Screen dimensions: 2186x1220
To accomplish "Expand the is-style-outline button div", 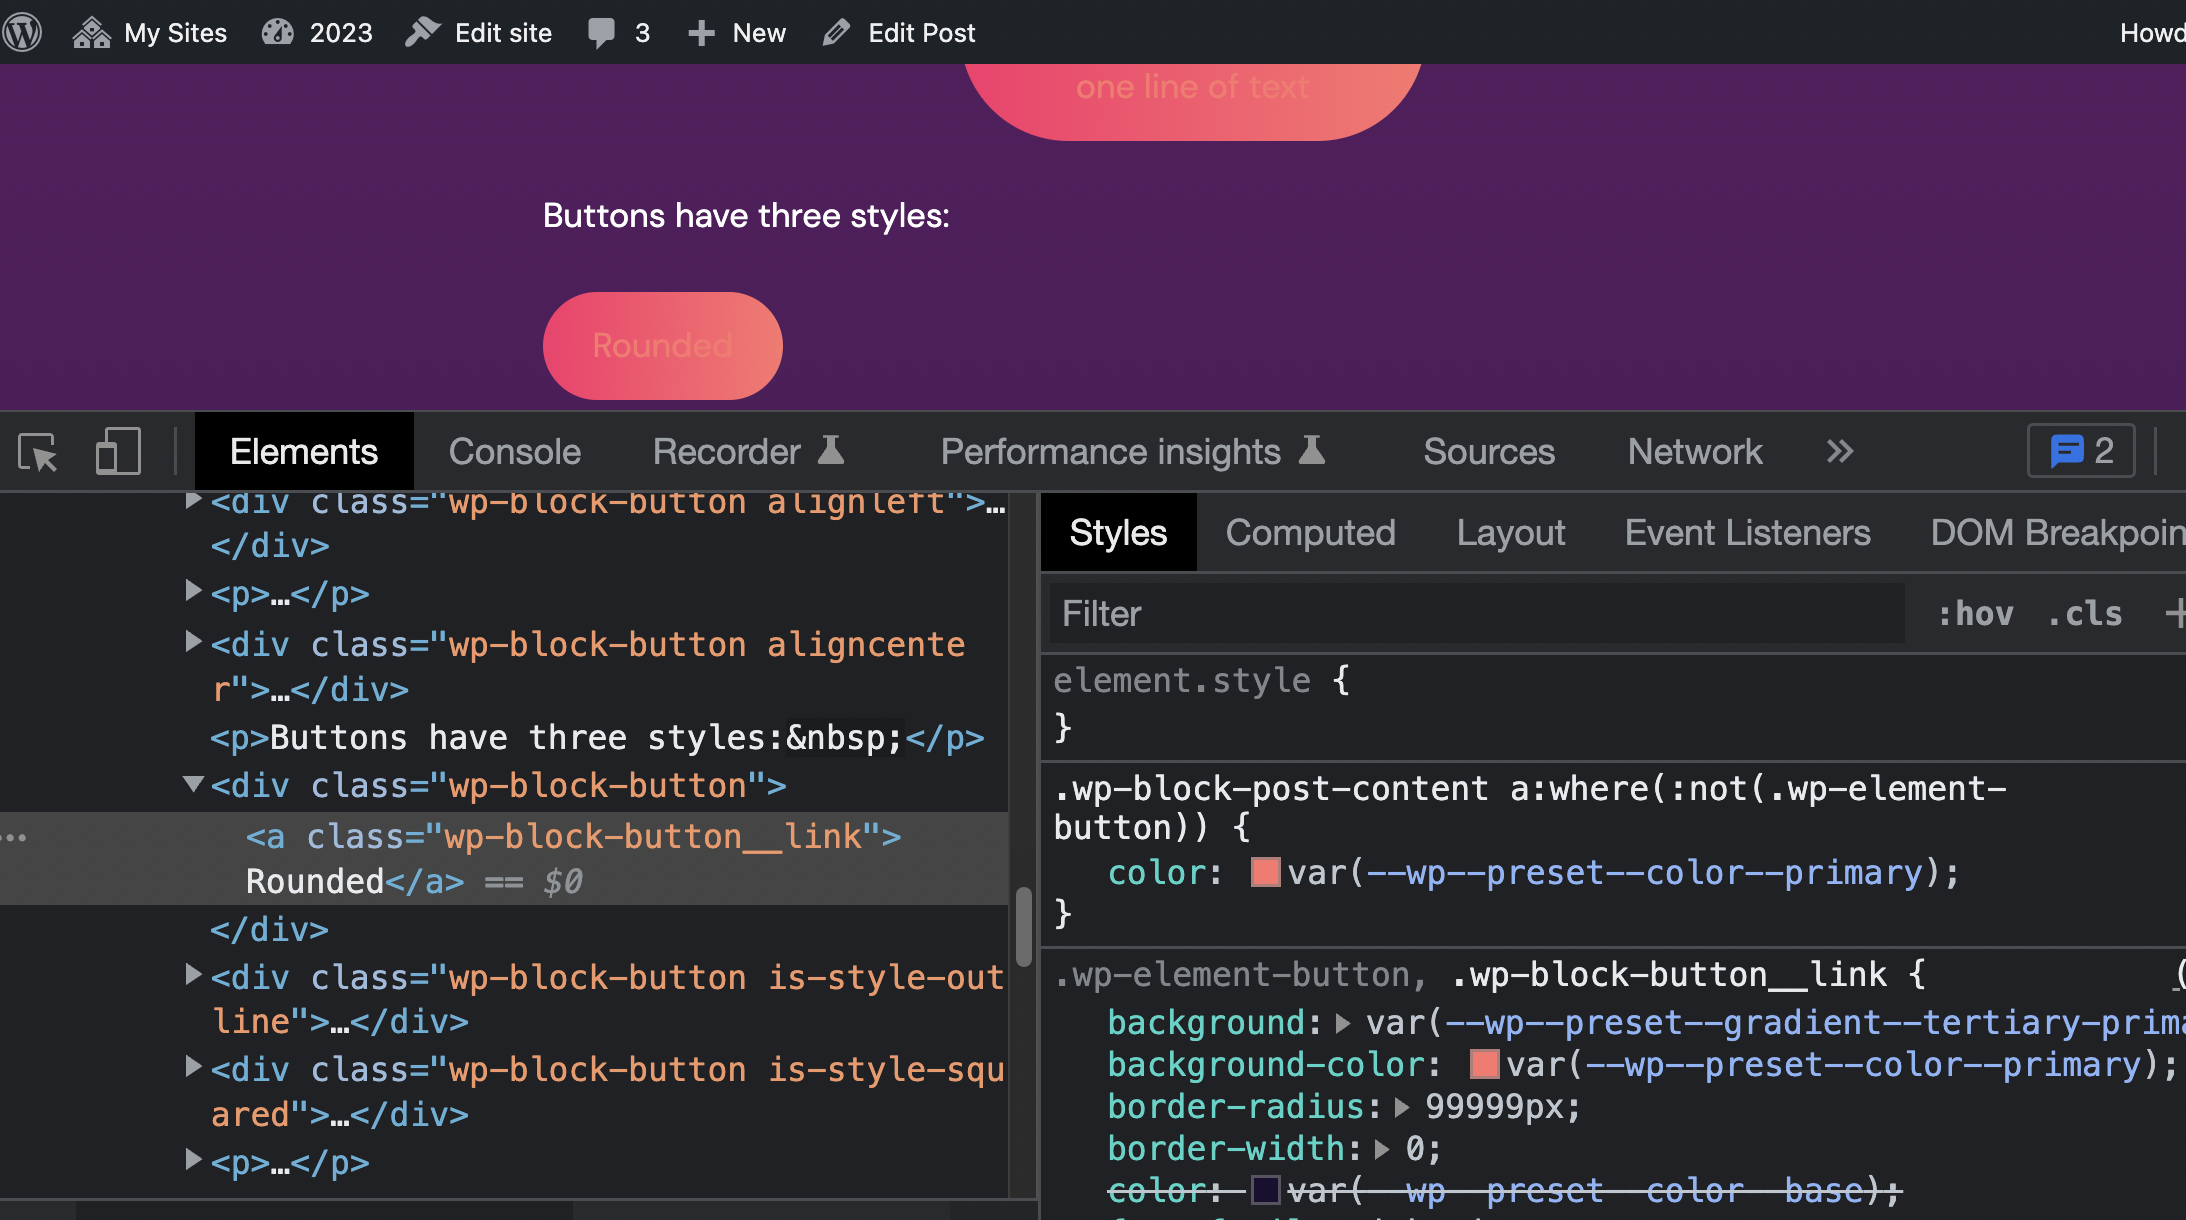I will [192, 973].
